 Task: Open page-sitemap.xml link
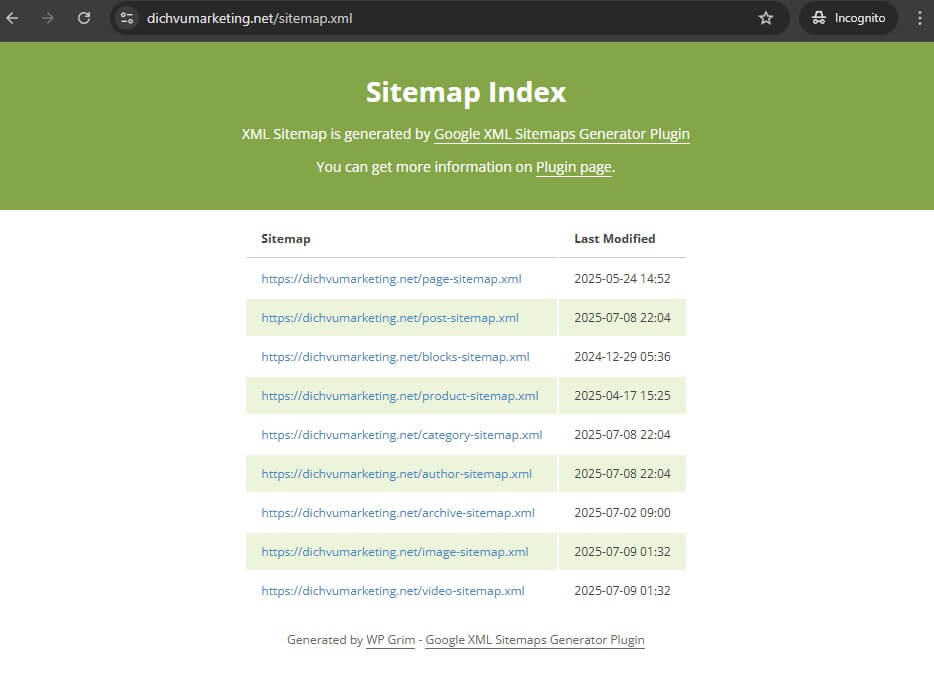click(391, 279)
